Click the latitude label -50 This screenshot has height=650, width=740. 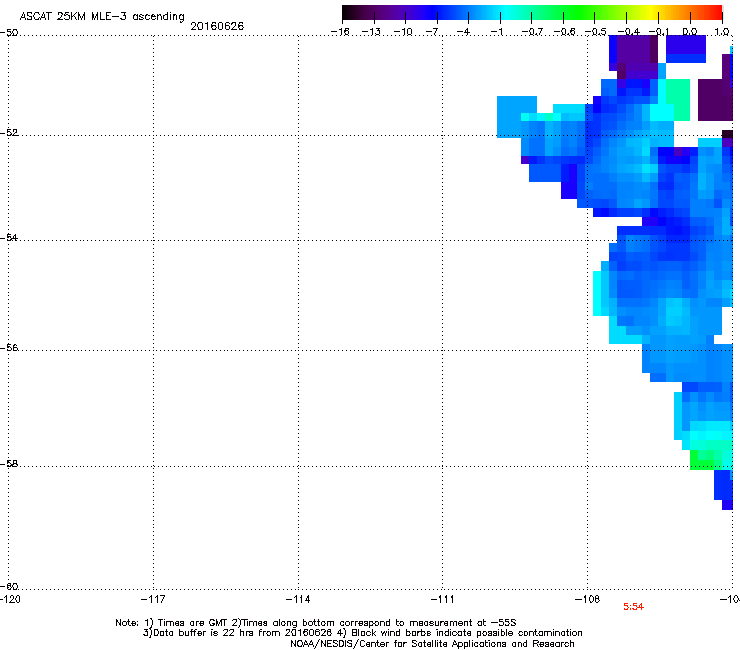point(9,33)
